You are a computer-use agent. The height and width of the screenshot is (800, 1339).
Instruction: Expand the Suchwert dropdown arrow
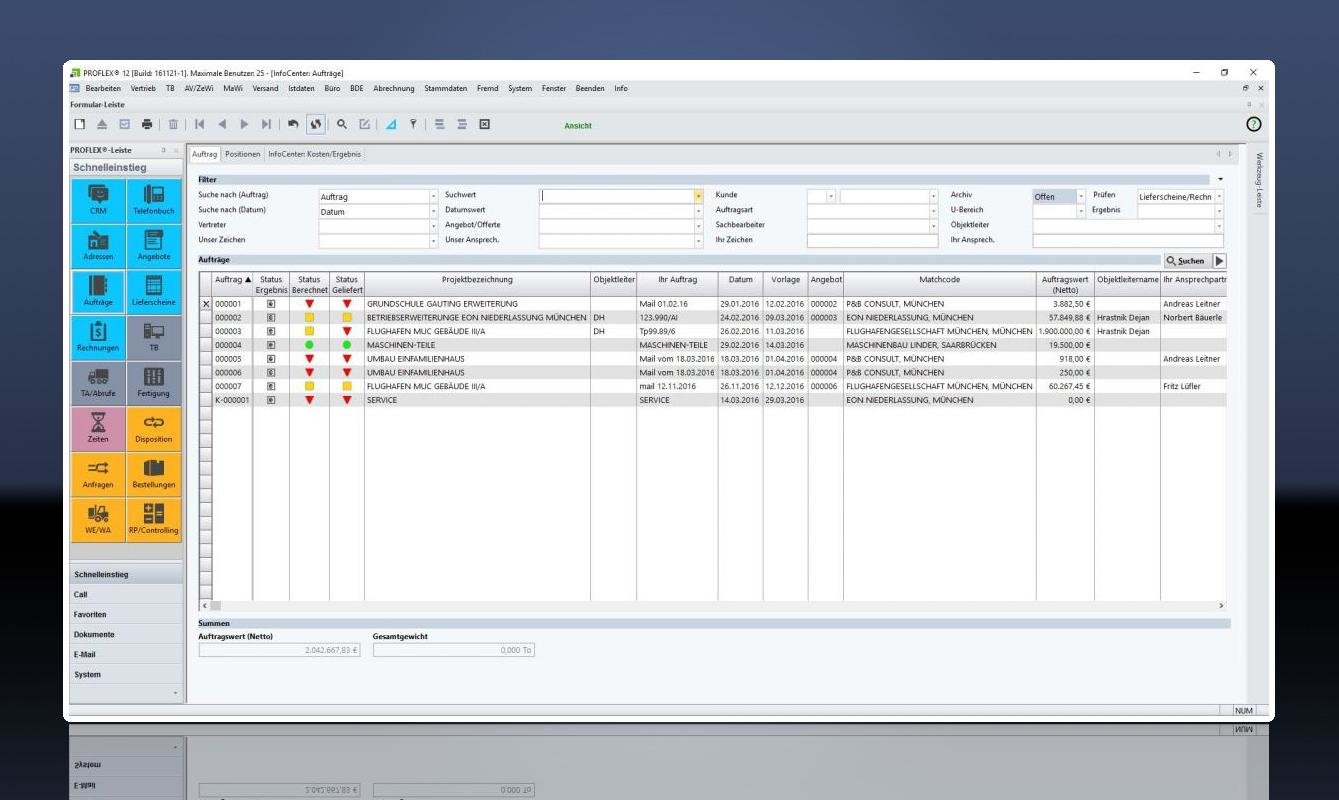pos(698,197)
